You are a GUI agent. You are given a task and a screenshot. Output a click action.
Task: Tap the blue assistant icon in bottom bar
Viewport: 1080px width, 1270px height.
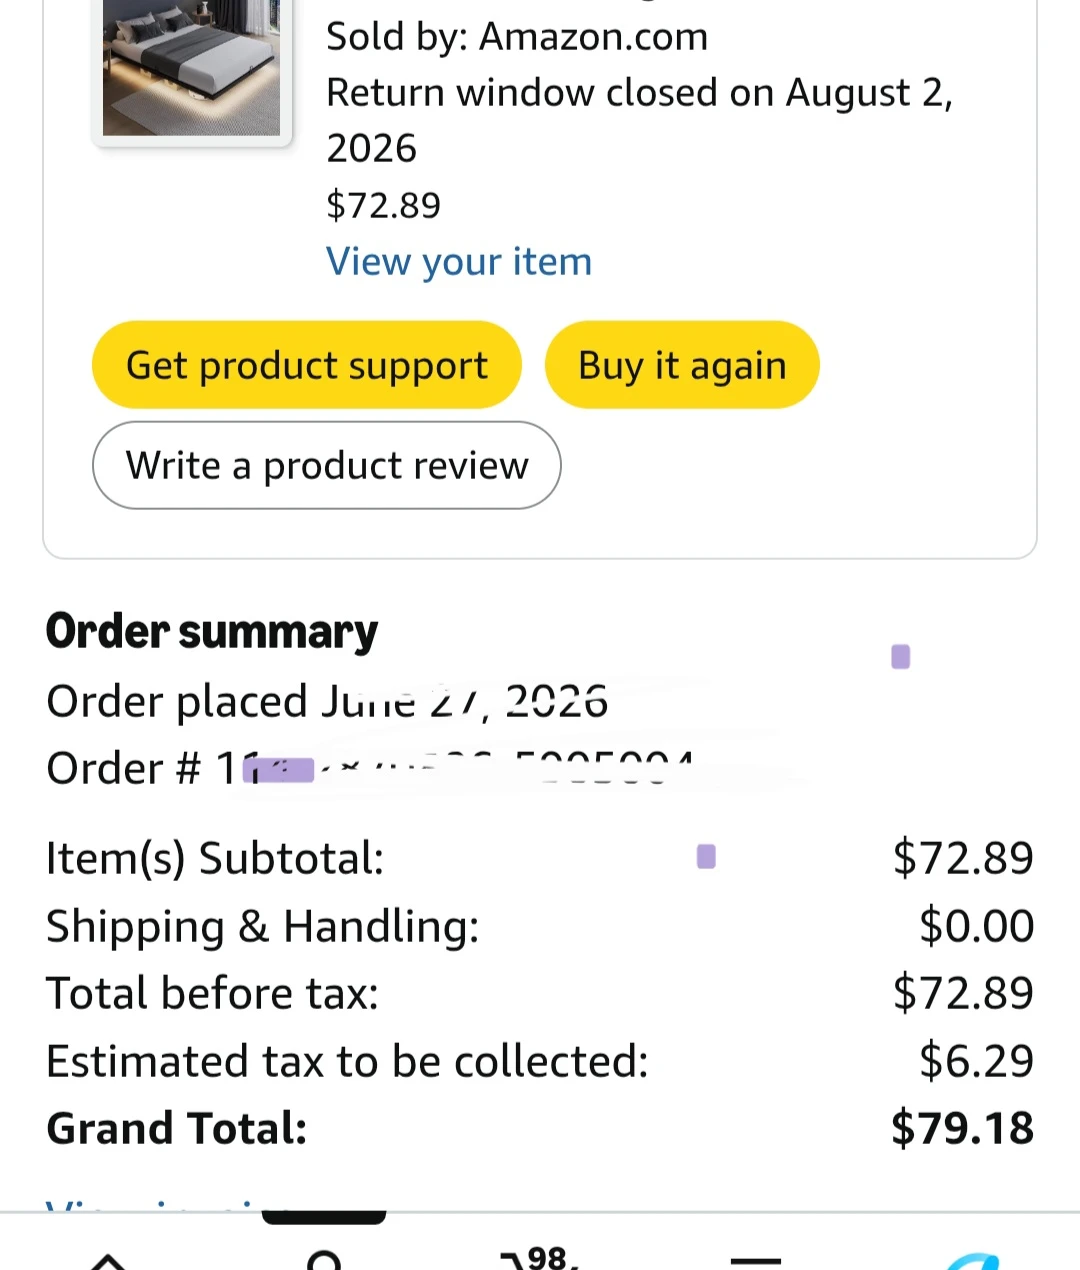(972, 1260)
